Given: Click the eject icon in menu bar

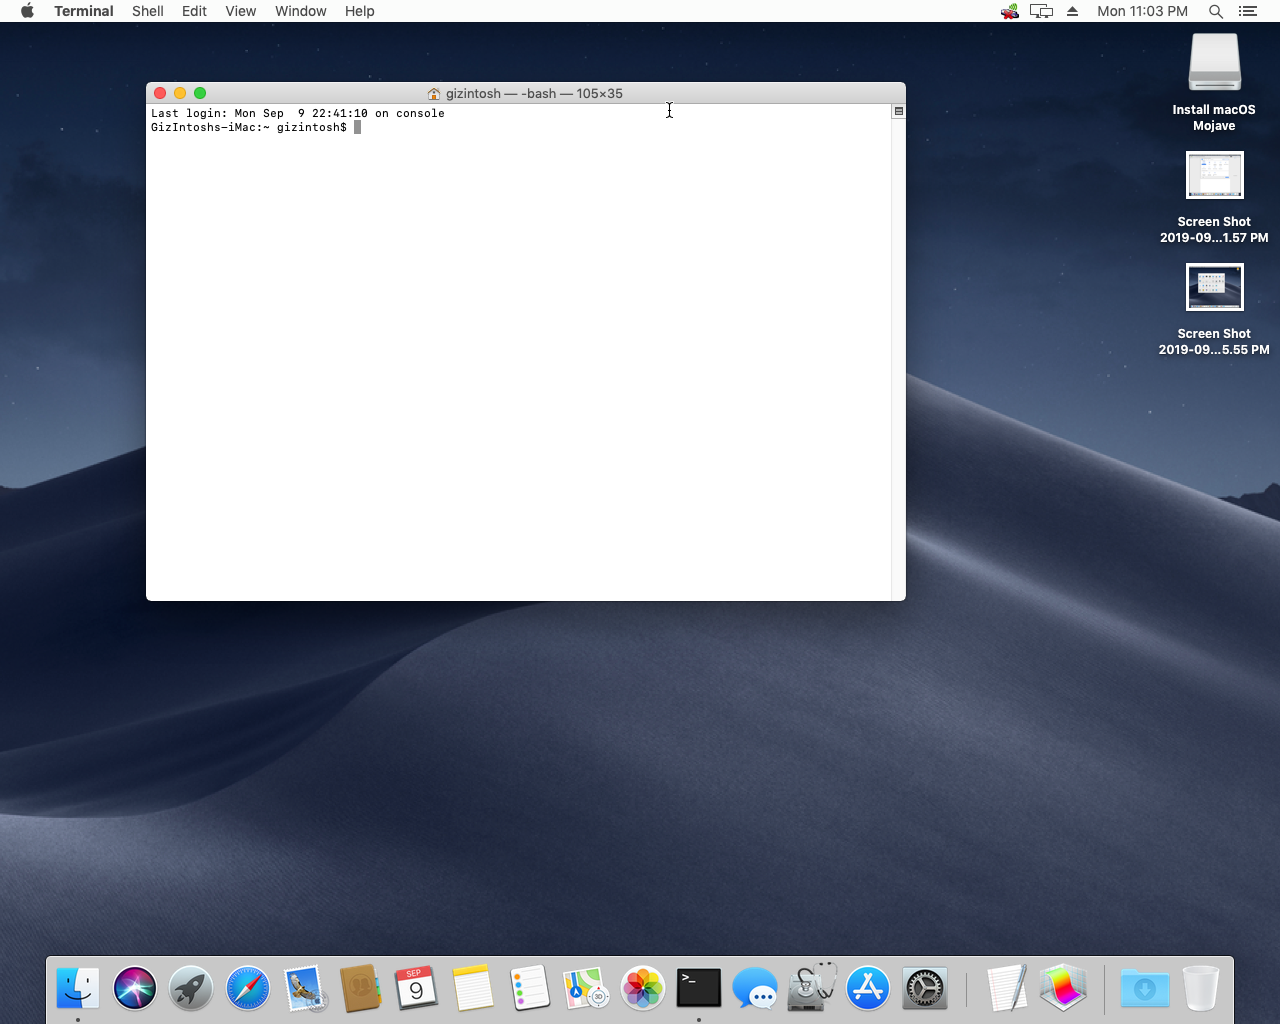Looking at the screenshot, I should (x=1072, y=11).
